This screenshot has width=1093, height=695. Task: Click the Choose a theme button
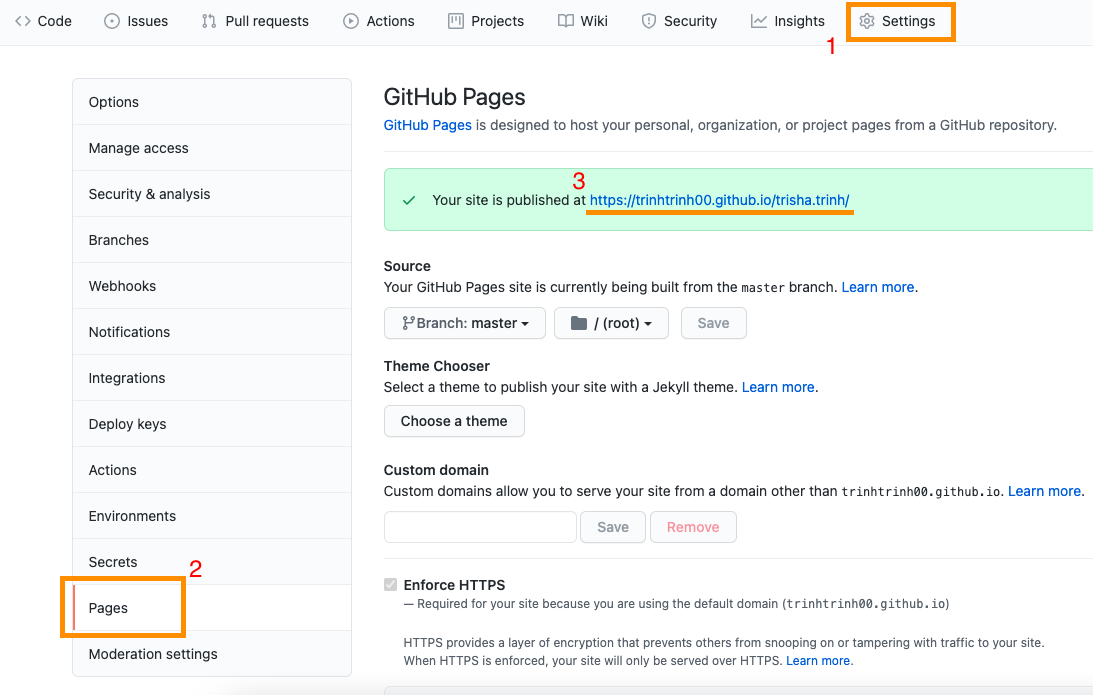454,421
